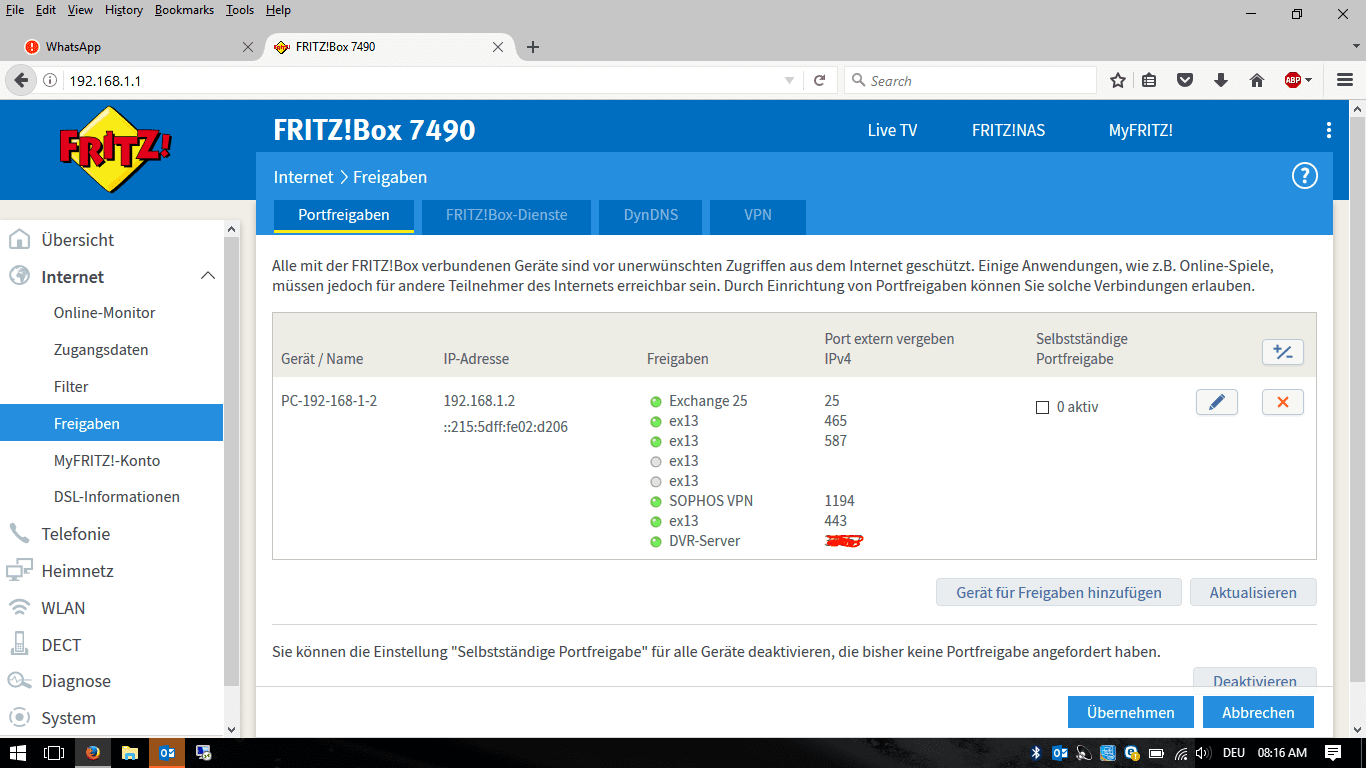Click the pencil edit icon for PC-192-168-1-2
This screenshot has height=768, width=1366.
(1217, 402)
